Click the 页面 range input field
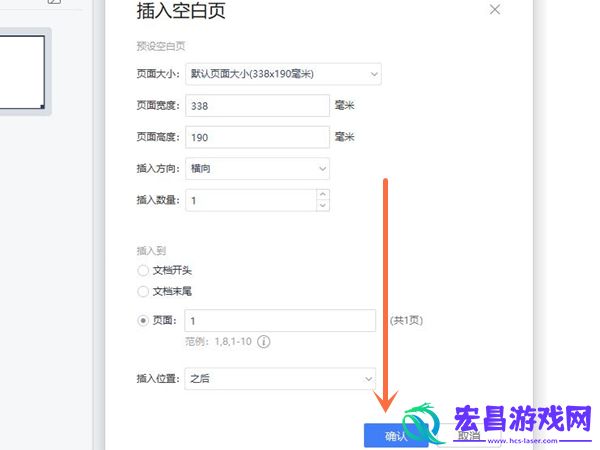The width and height of the screenshot is (600, 450). click(280, 321)
